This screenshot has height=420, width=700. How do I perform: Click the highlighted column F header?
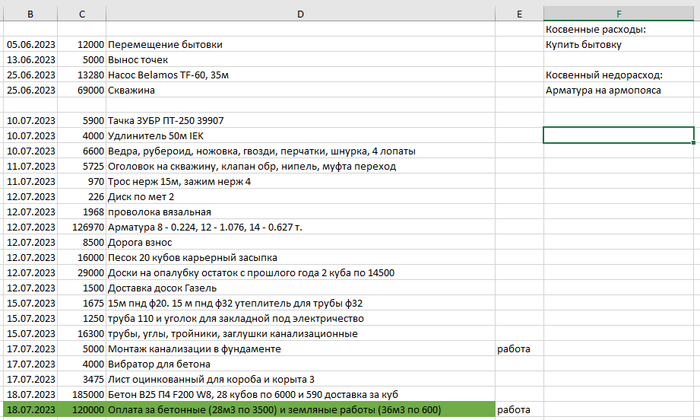619,12
